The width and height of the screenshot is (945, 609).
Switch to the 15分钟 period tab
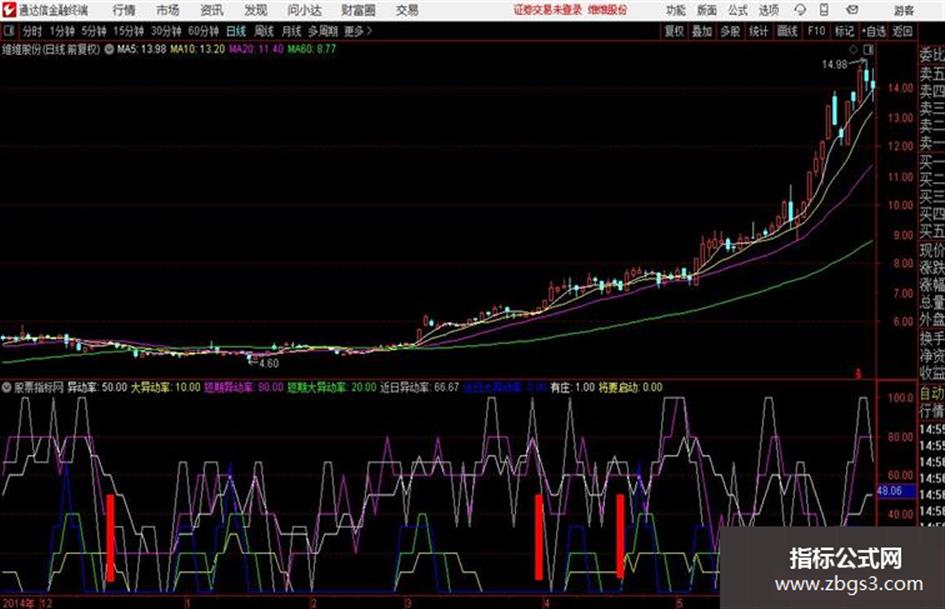tap(128, 31)
